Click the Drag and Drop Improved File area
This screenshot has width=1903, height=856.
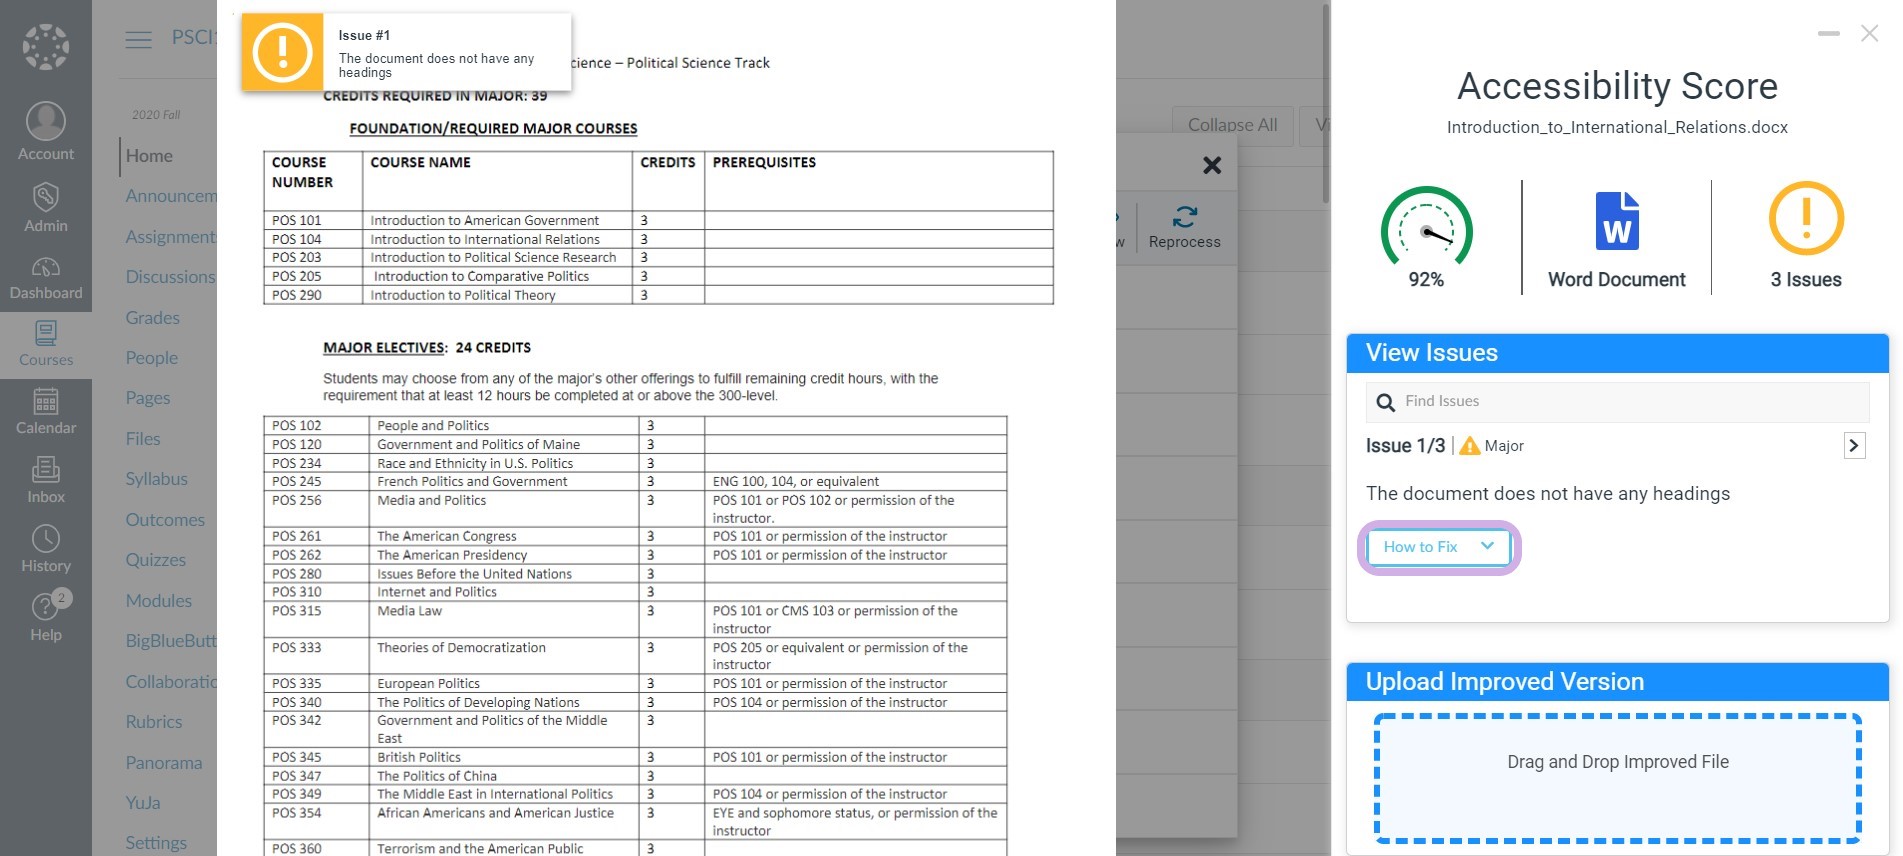click(x=1617, y=777)
